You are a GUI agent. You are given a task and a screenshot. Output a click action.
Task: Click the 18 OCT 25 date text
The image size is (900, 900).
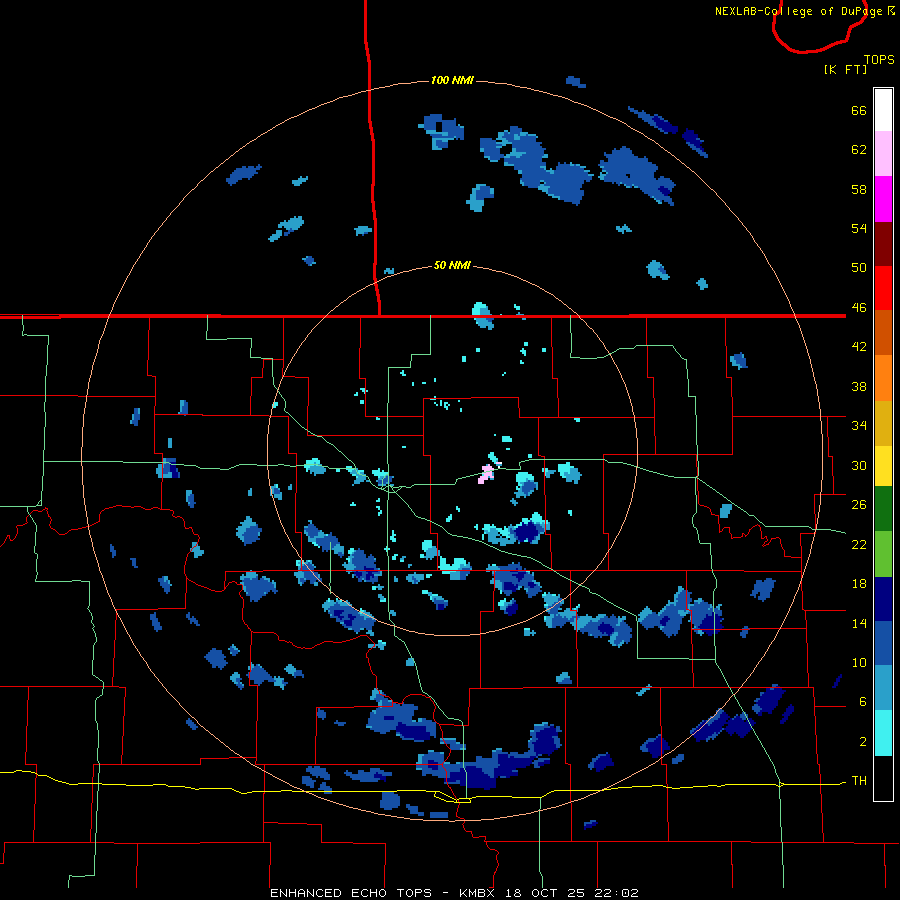point(545,893)
